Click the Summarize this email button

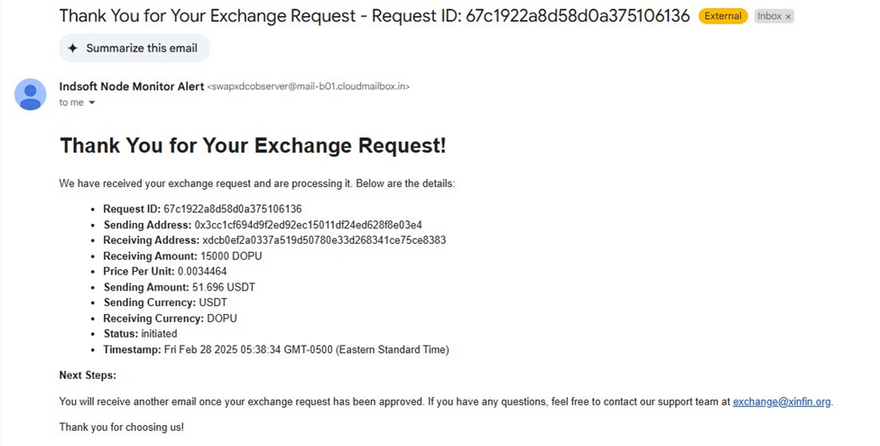[134, 48]
